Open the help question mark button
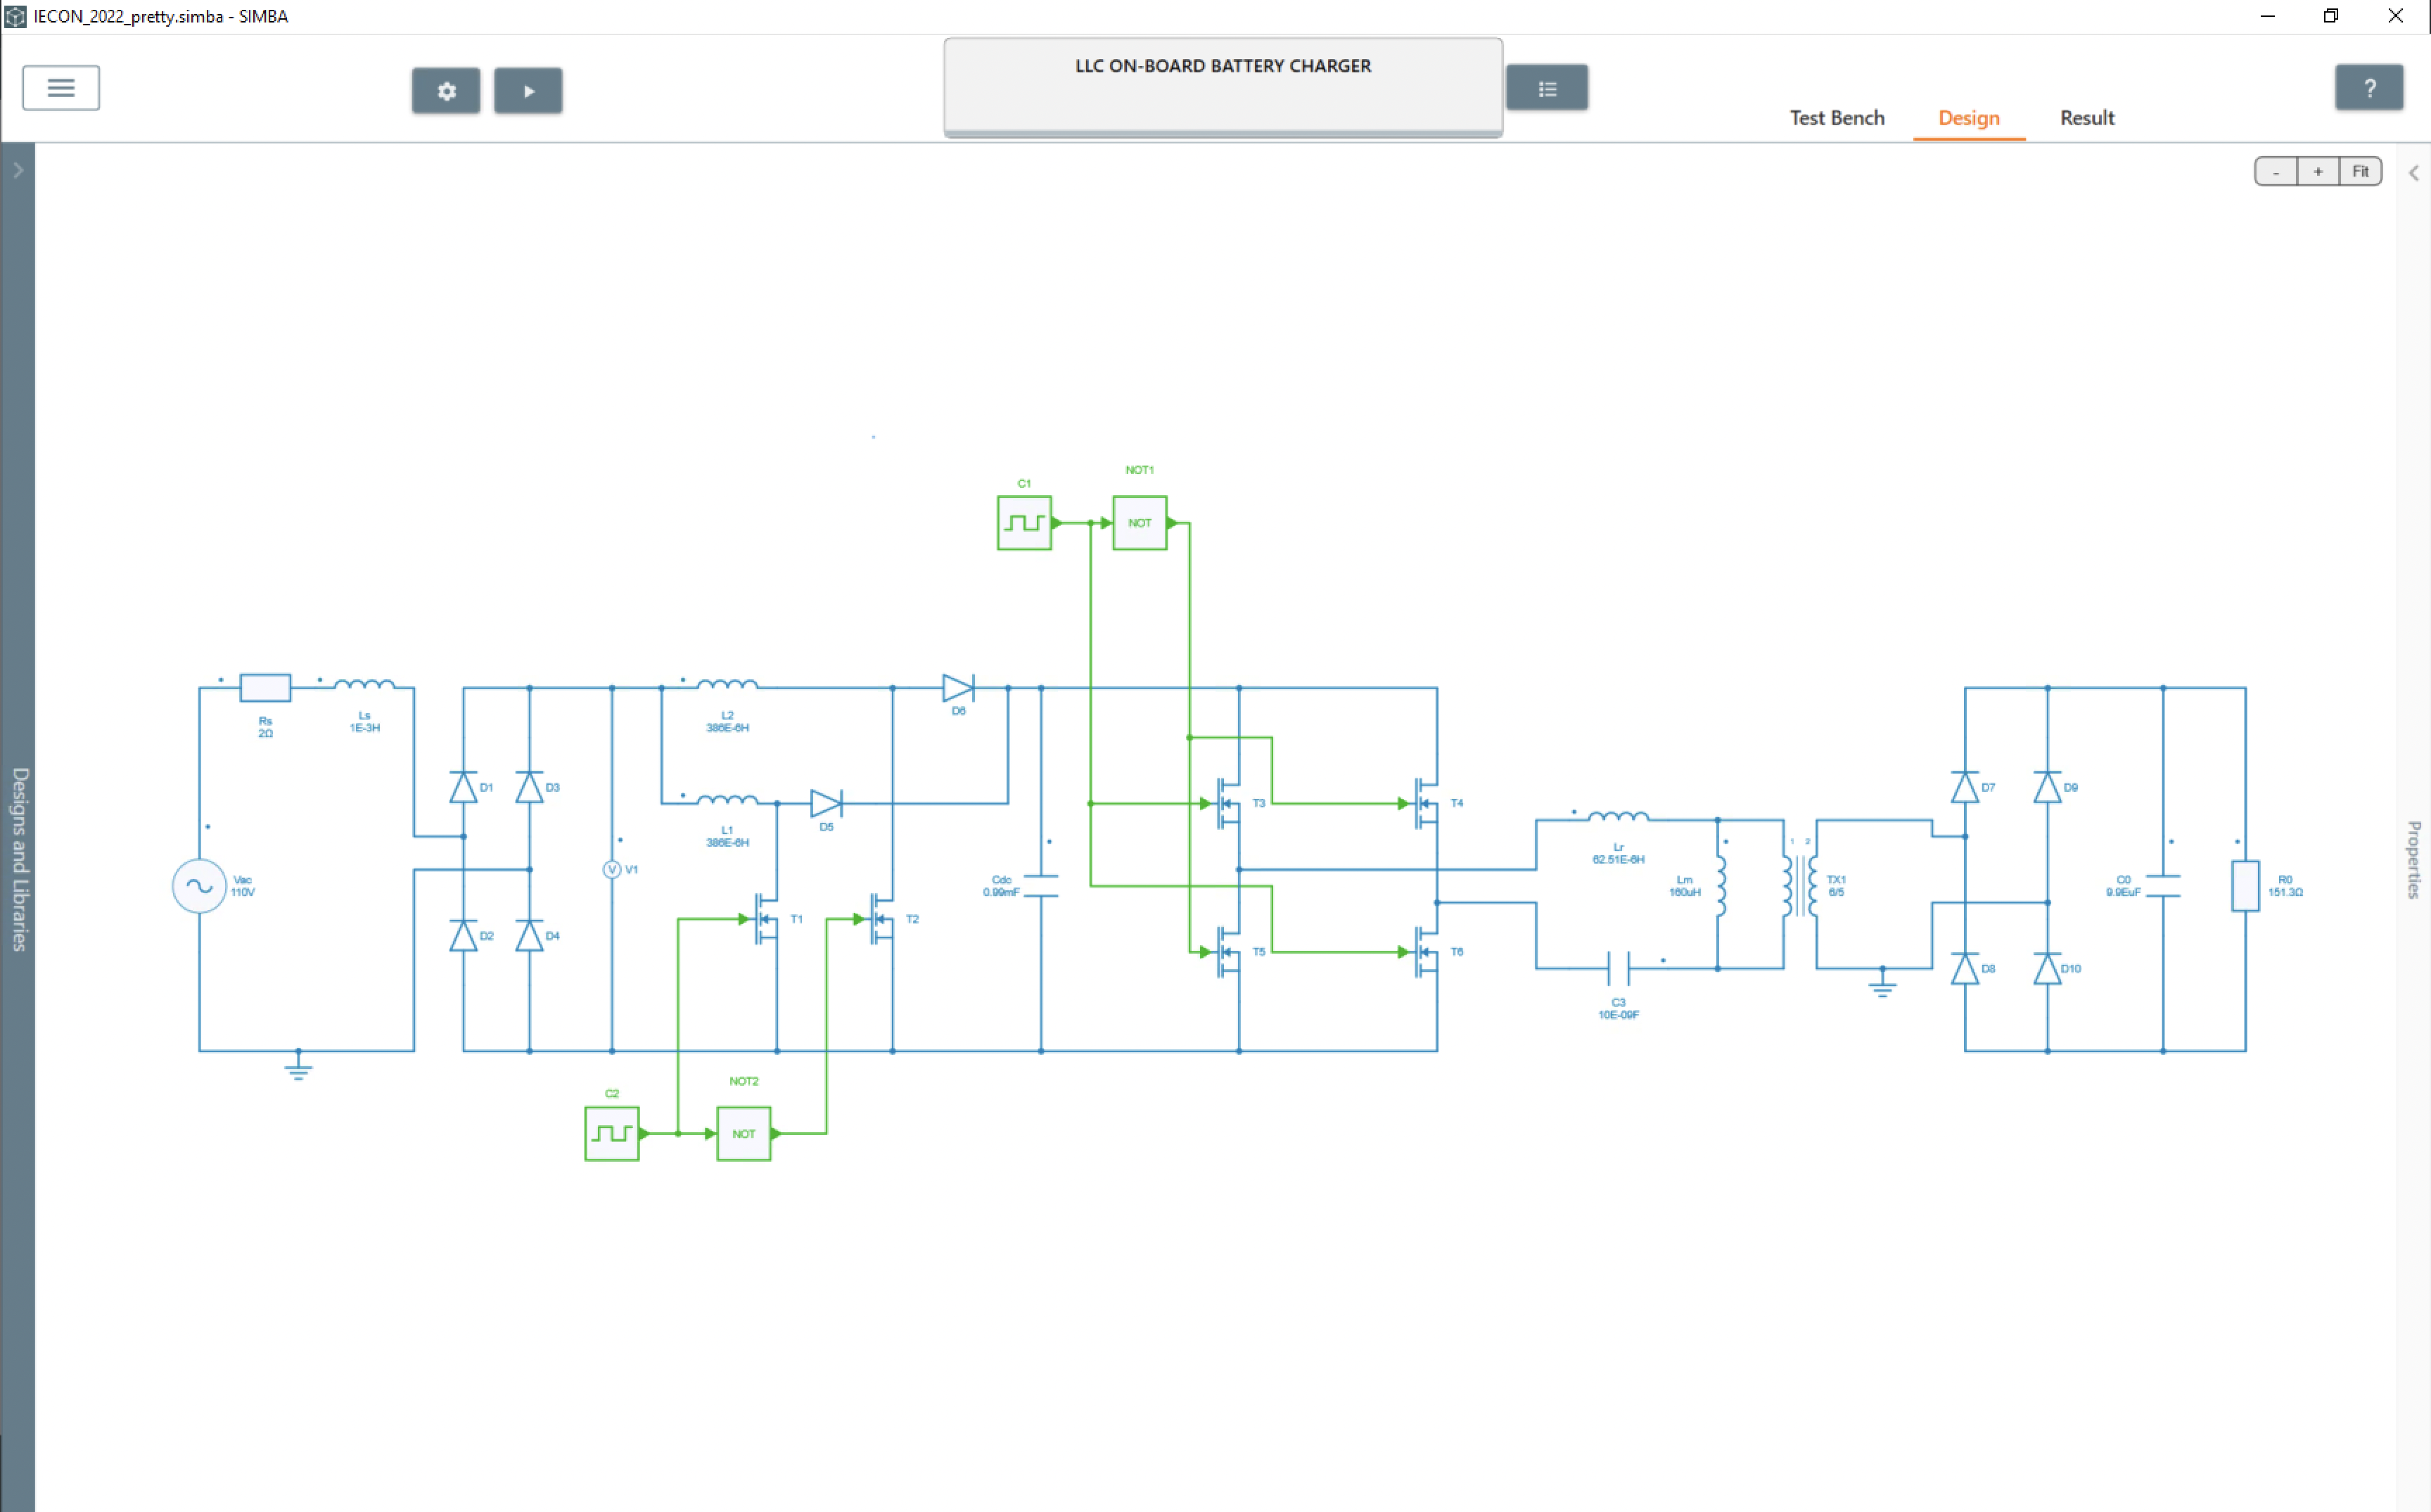 click(2368, 89)
